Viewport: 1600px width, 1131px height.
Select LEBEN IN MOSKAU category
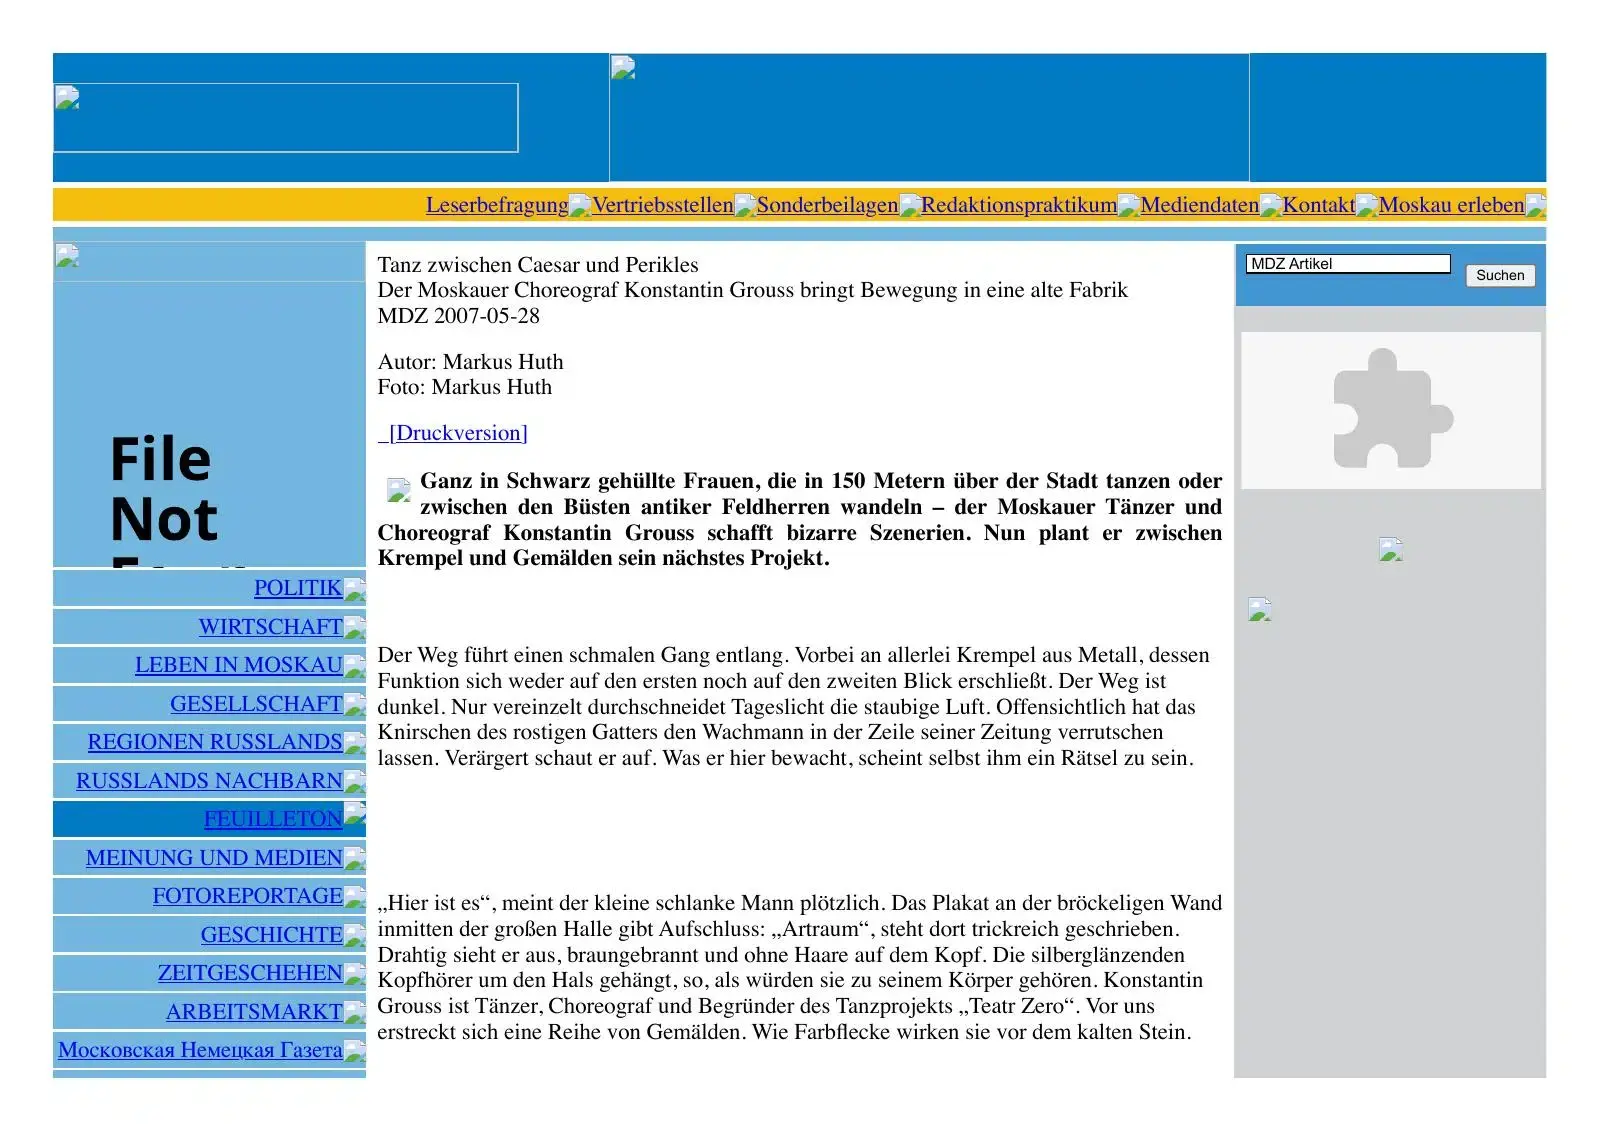tap(239, 665)
